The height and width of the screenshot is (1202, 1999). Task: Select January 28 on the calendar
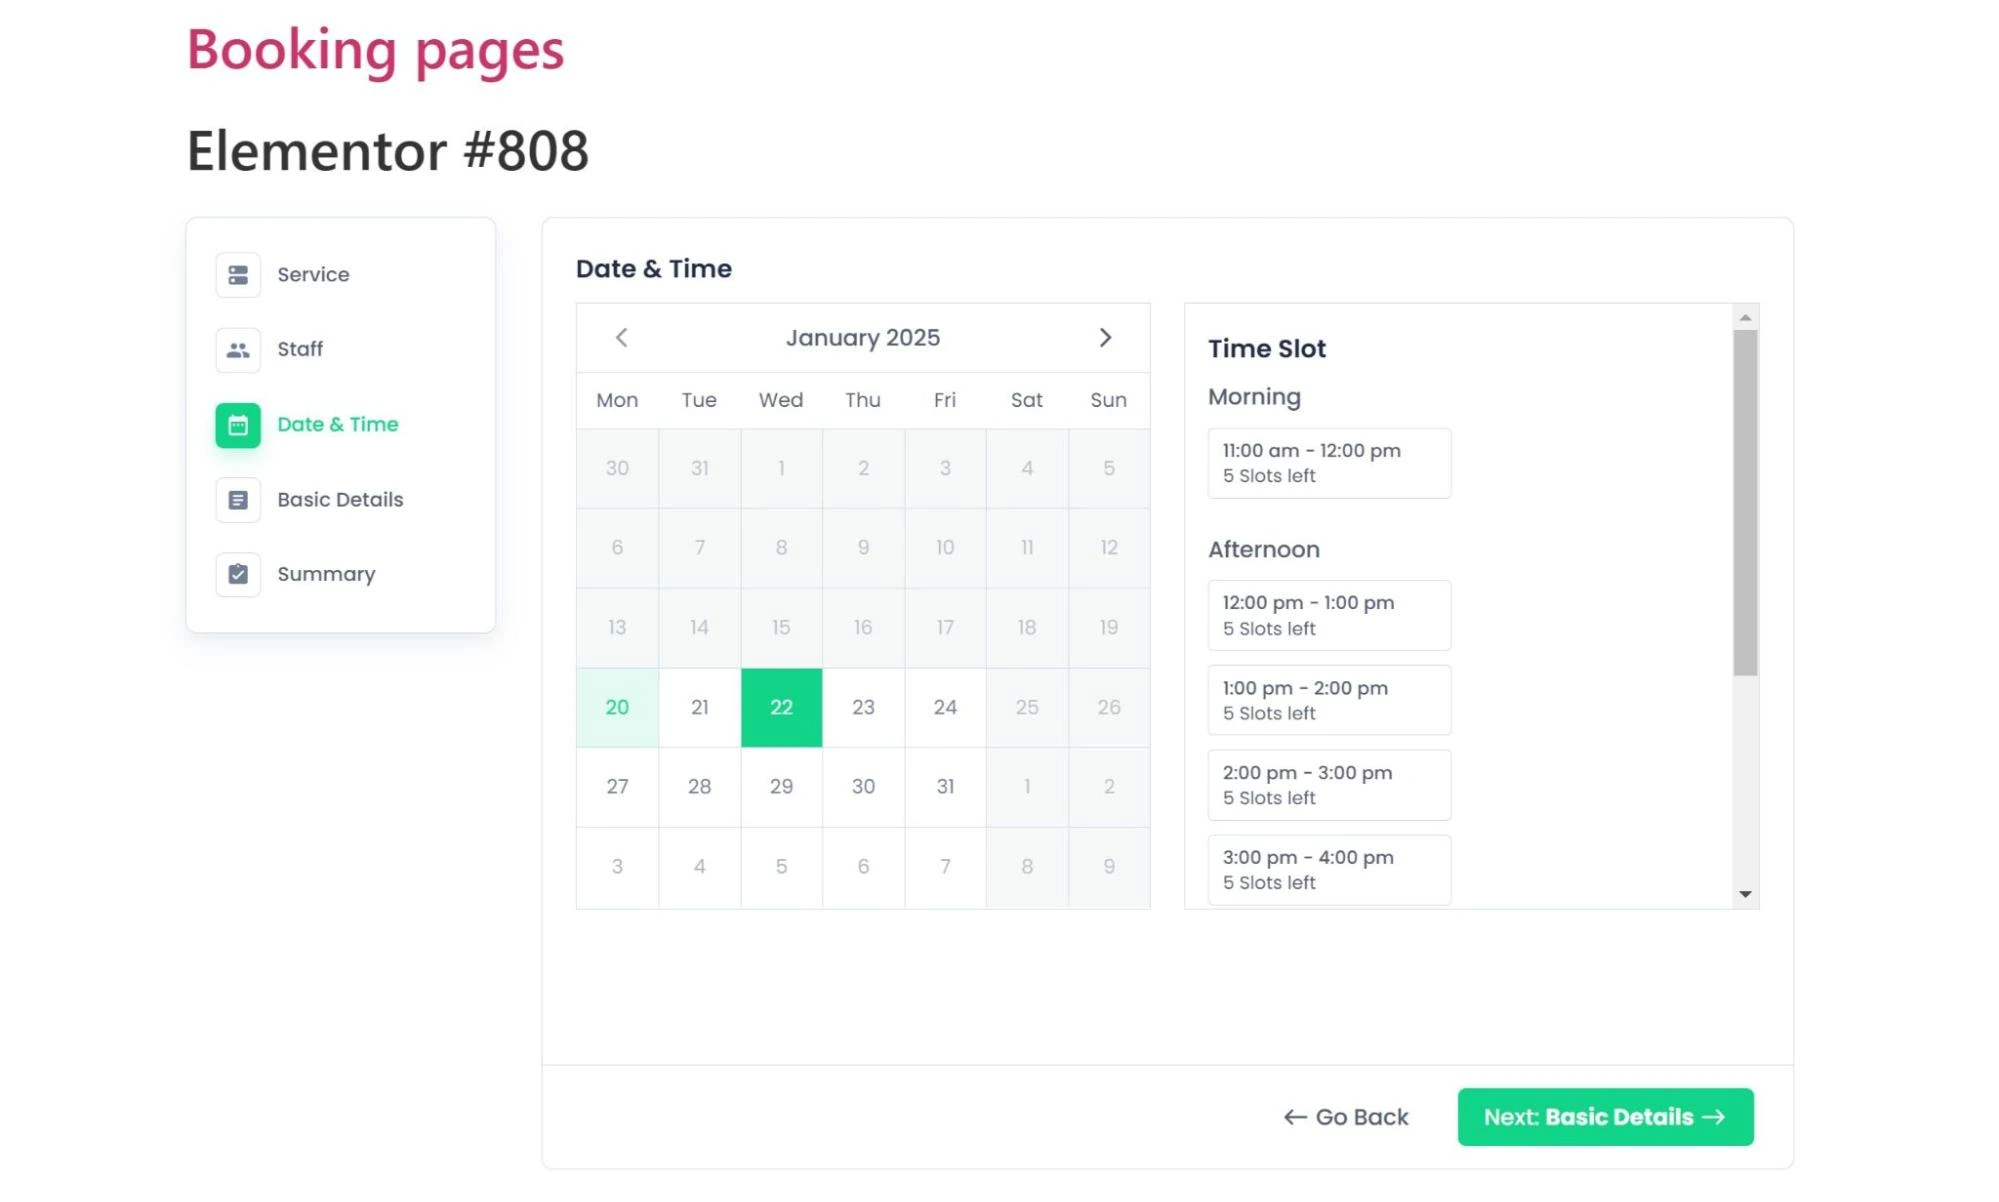pyautogui.click(x=699, y=787)
